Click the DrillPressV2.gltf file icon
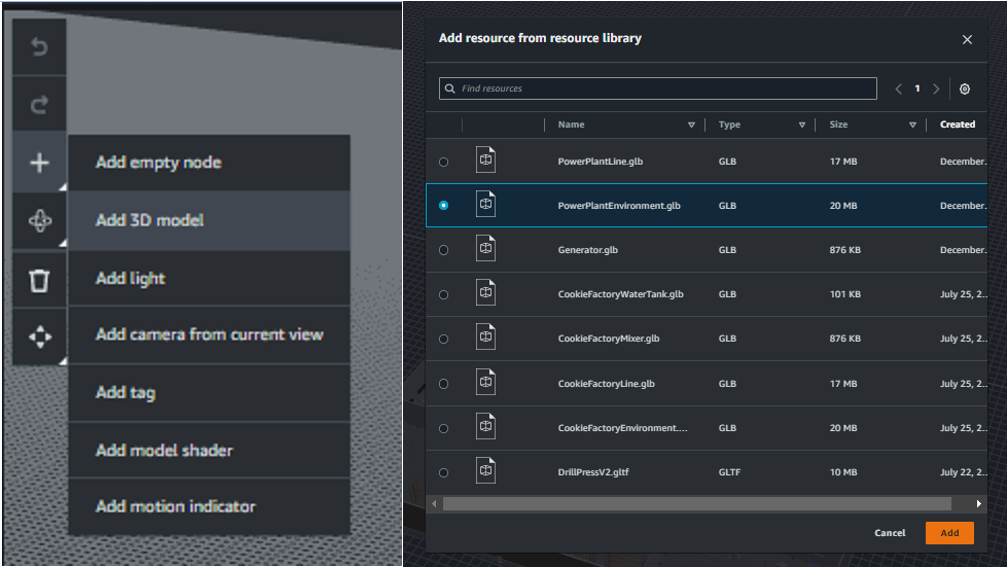This screenshot has width=1007, height=568. (486, 470)
